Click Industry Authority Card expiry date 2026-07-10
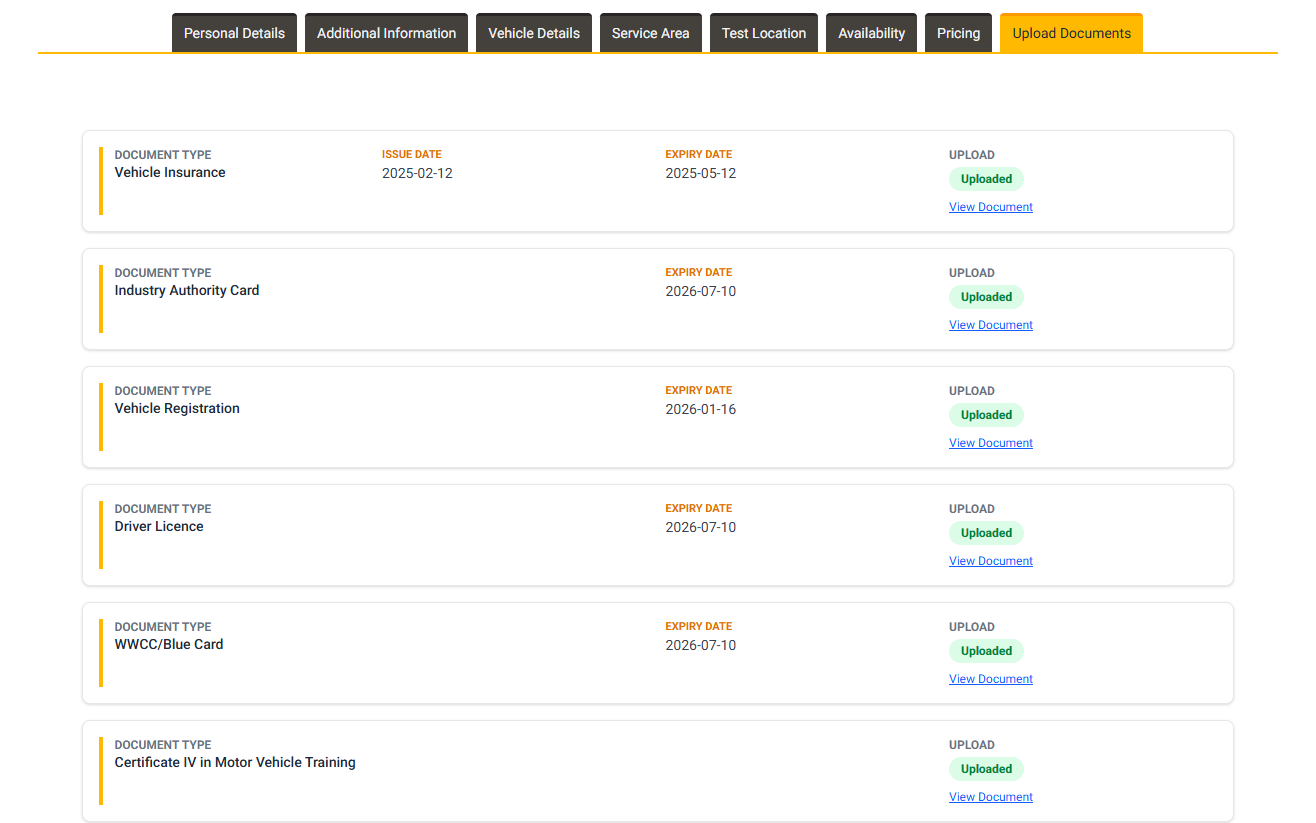Screen dimensions: 1316x823 (x=701, y=291)
